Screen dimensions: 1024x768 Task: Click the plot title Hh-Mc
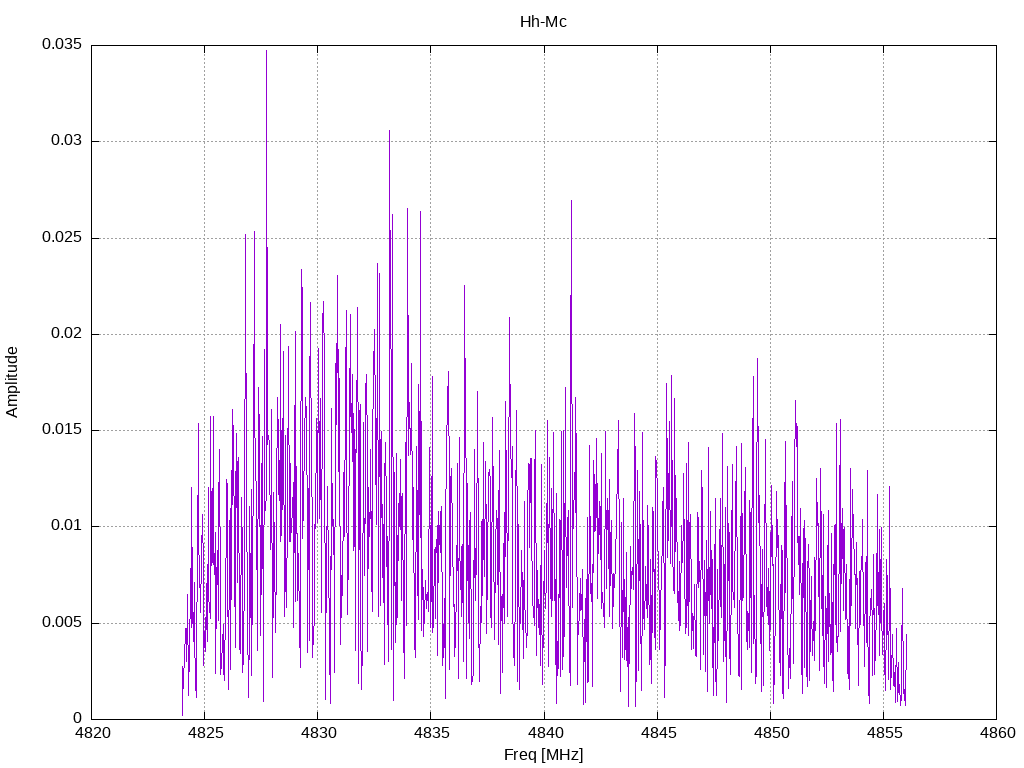[x=543, y=22]
